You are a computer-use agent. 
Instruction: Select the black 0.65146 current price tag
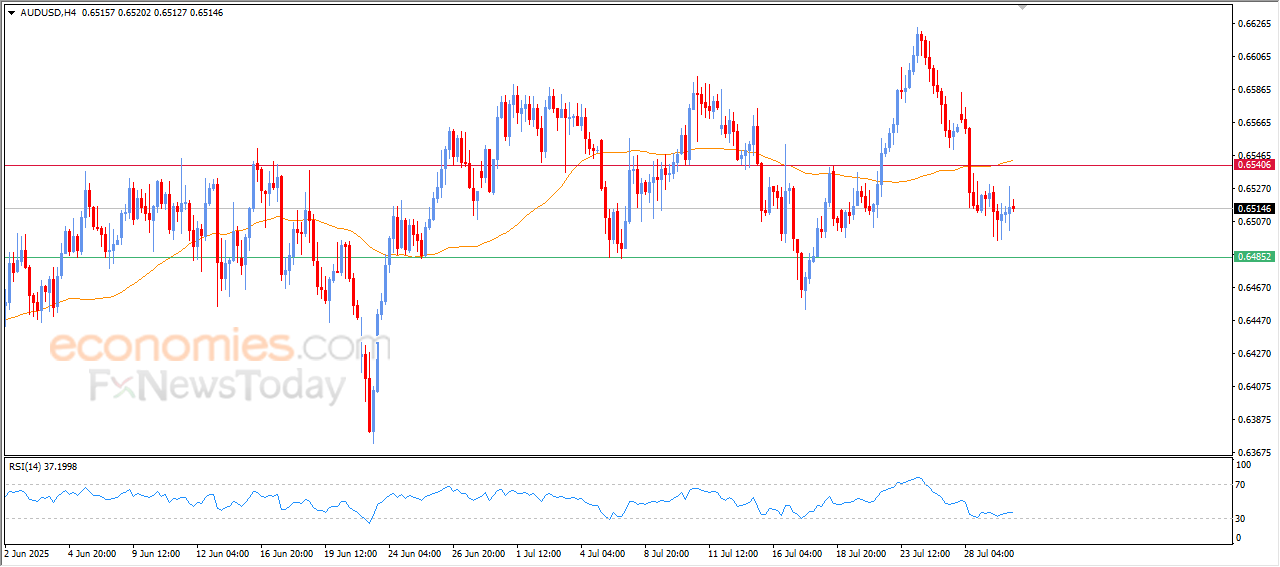pos(1254,208)
